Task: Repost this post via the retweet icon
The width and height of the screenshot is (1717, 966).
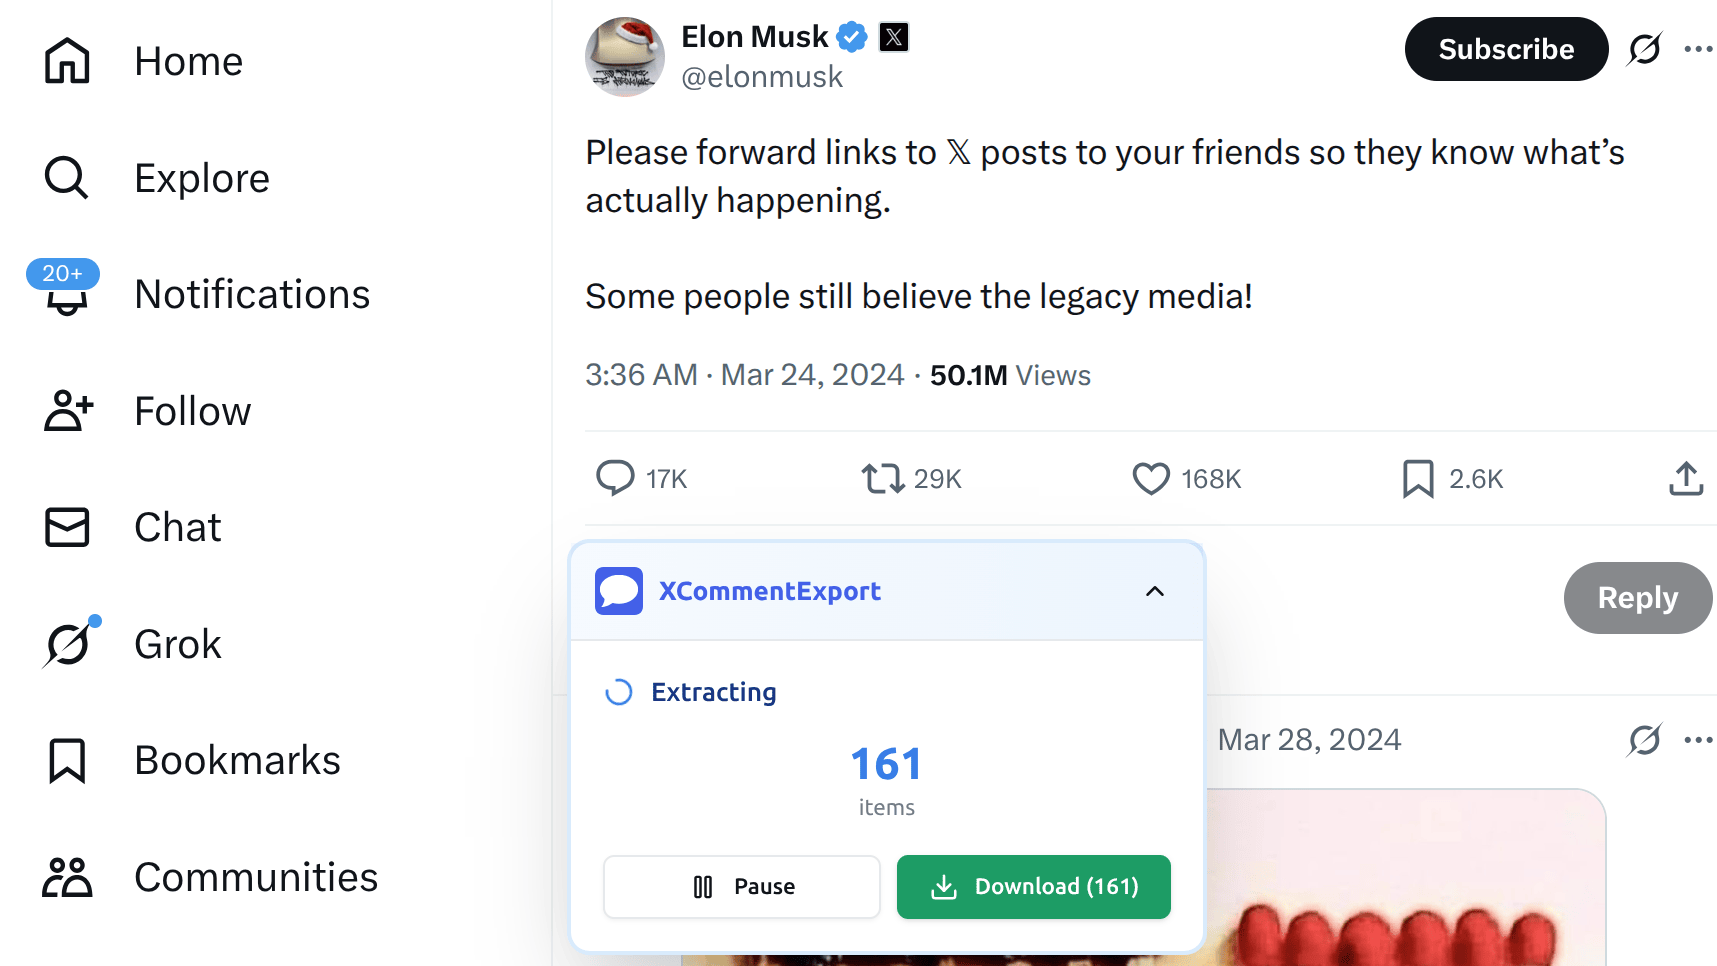Action: pyautogui.click(x=883, y=478)
